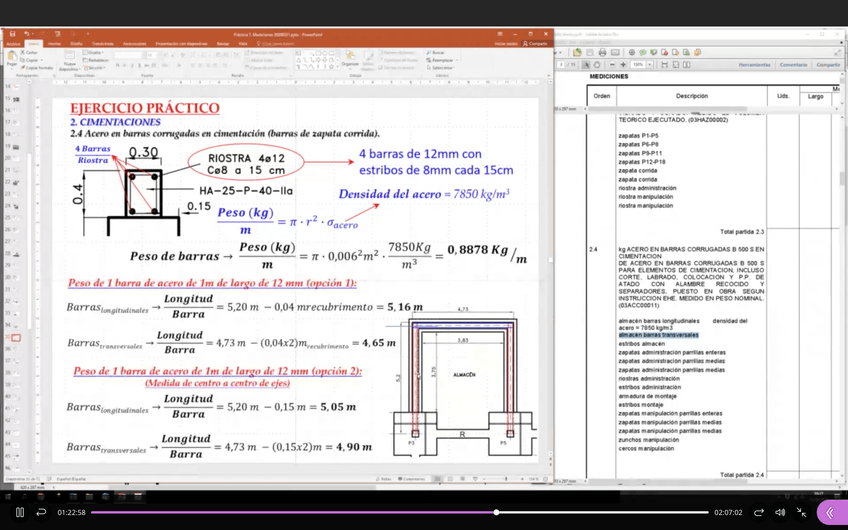Pause the video playback
This screenshot has width=848, height=530.
pos(19,512)
